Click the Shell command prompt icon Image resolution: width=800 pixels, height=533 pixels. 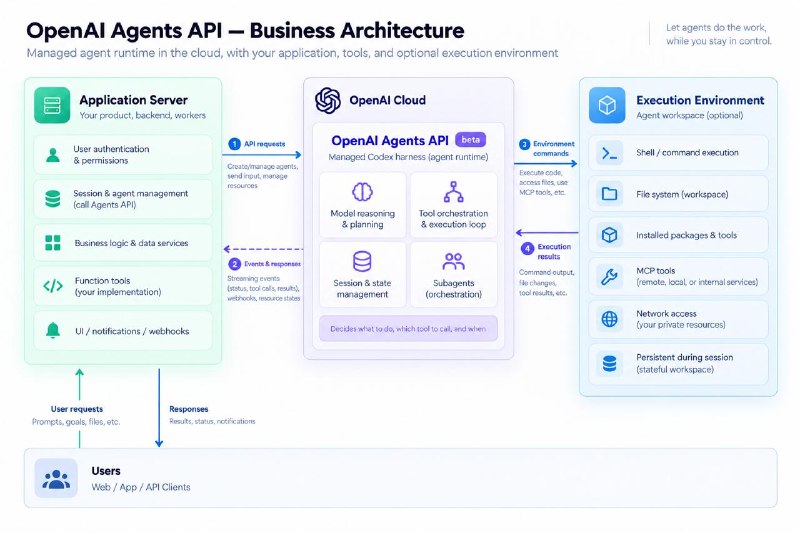(609, 153)
